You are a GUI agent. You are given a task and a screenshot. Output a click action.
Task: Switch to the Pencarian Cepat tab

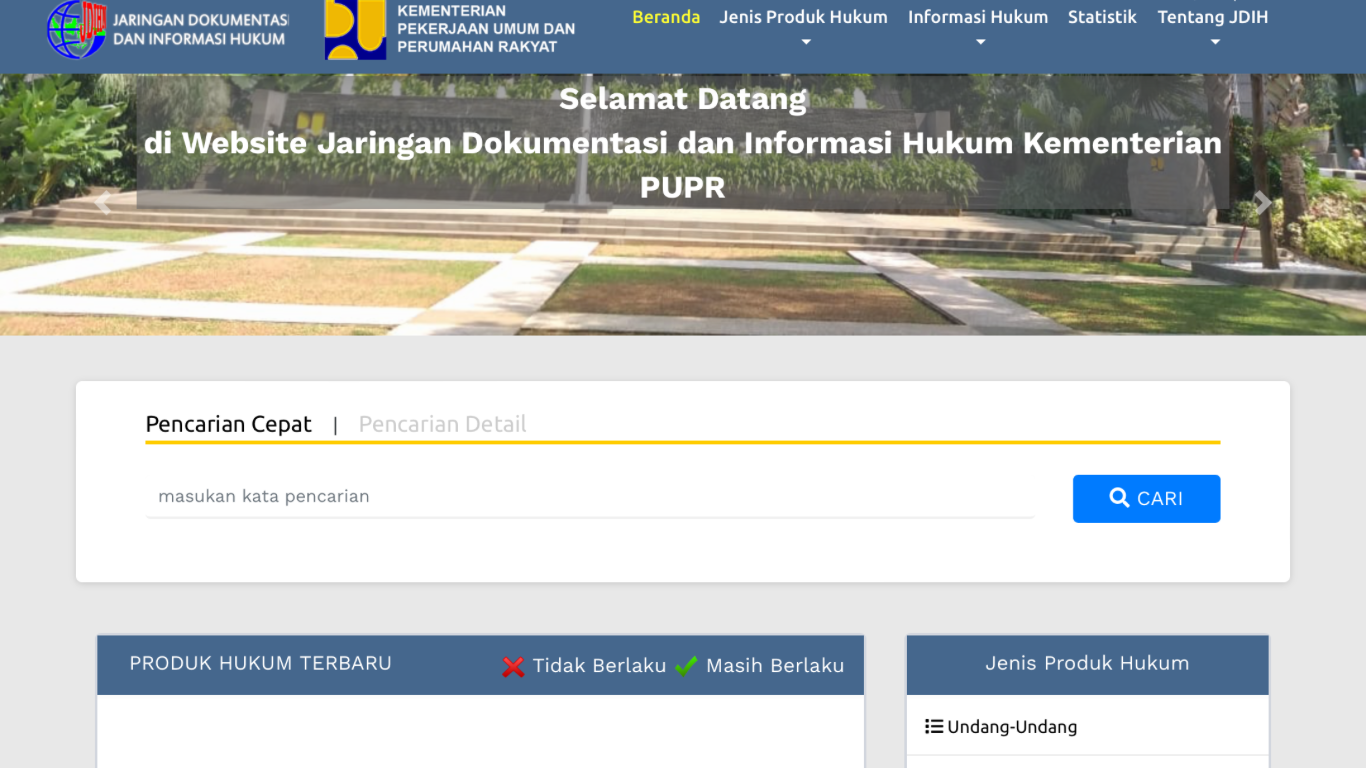click(229, 424)
